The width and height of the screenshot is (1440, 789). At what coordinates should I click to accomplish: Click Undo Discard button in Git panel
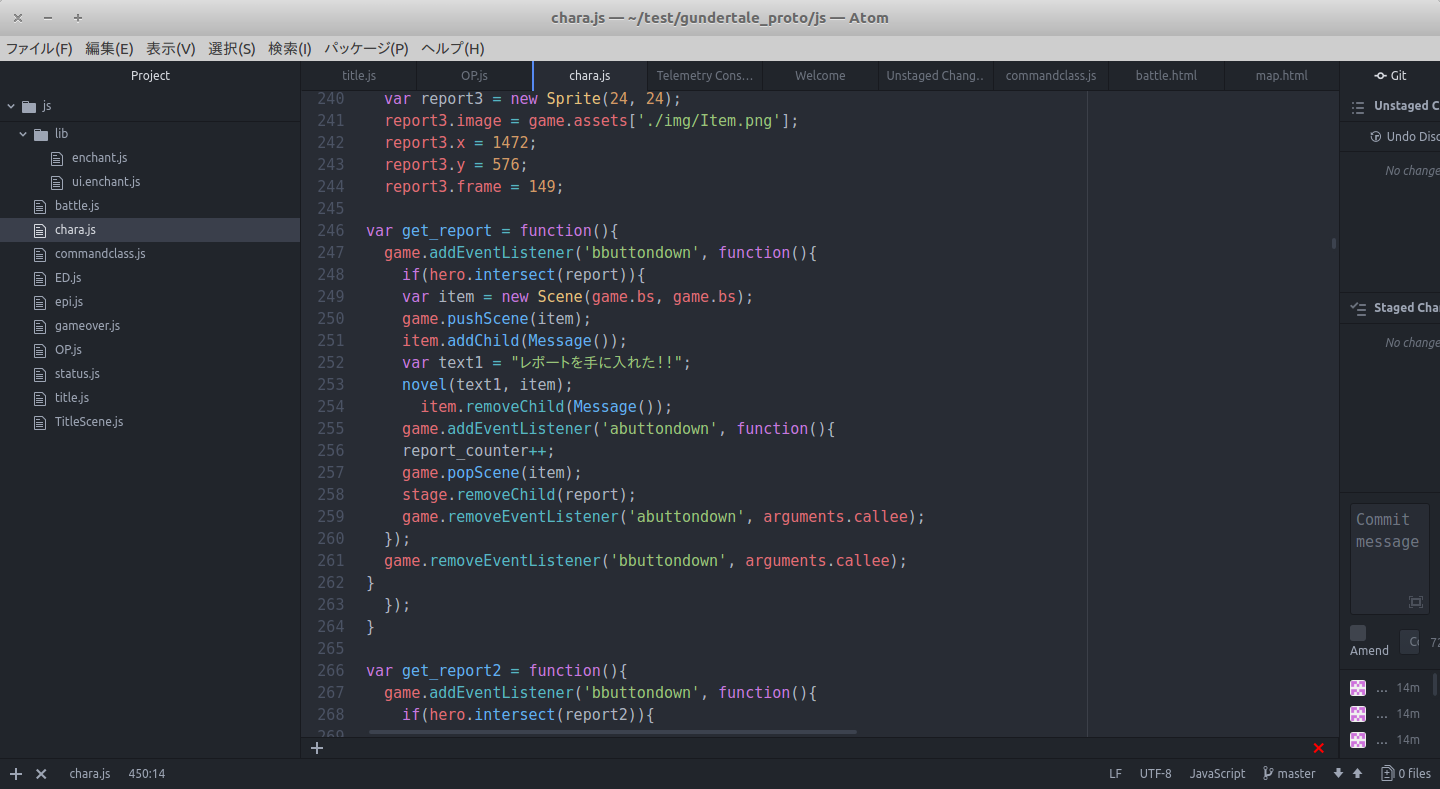point(1405,137)
